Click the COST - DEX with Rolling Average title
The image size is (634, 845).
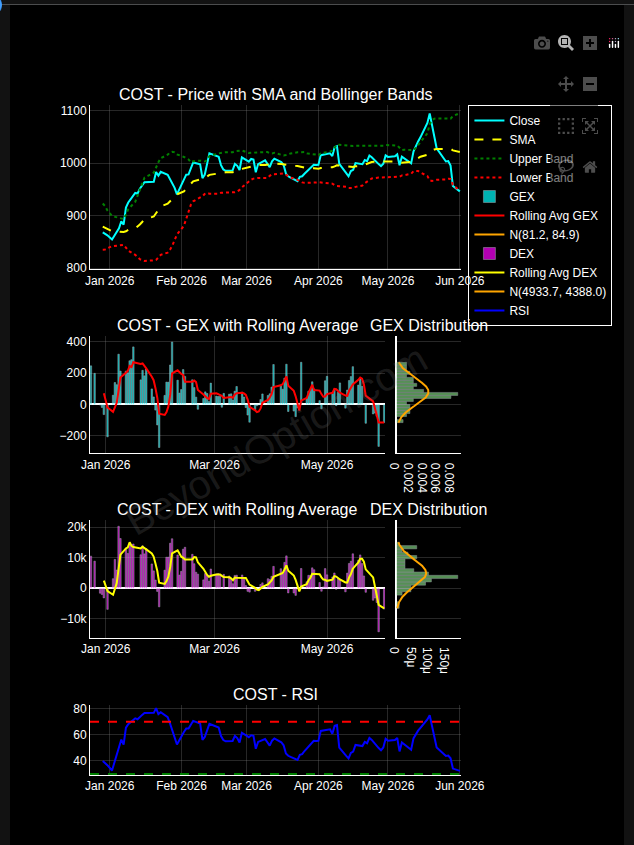pyautogui.click(x=237, y=509)
